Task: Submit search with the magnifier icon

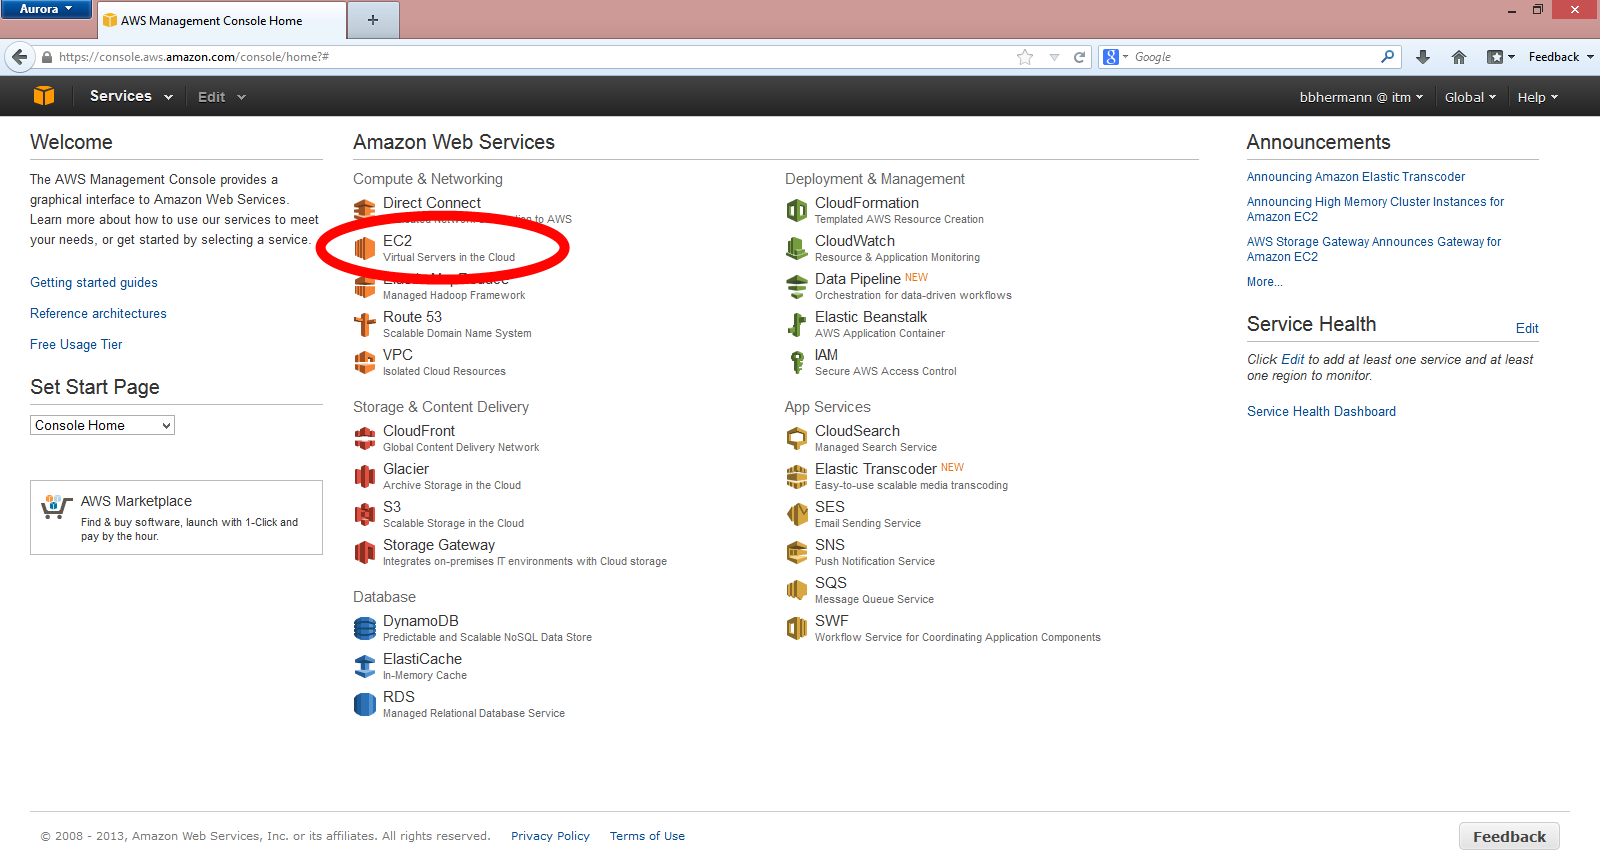Action: pos(1387,57)
